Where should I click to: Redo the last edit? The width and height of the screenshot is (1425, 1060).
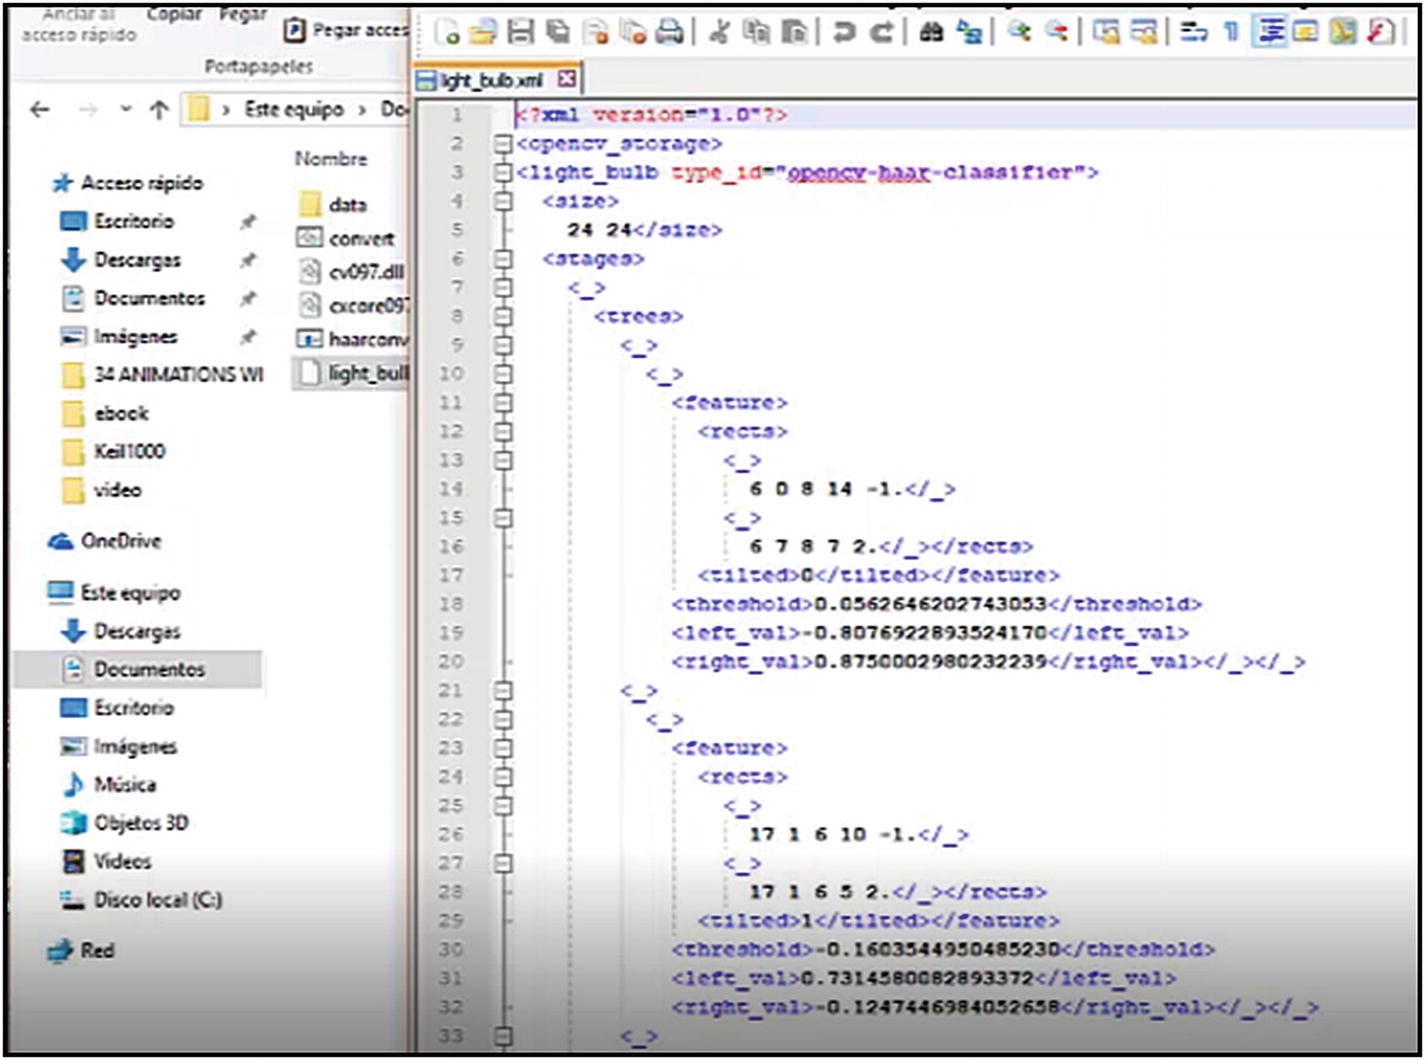pos(882,32)
